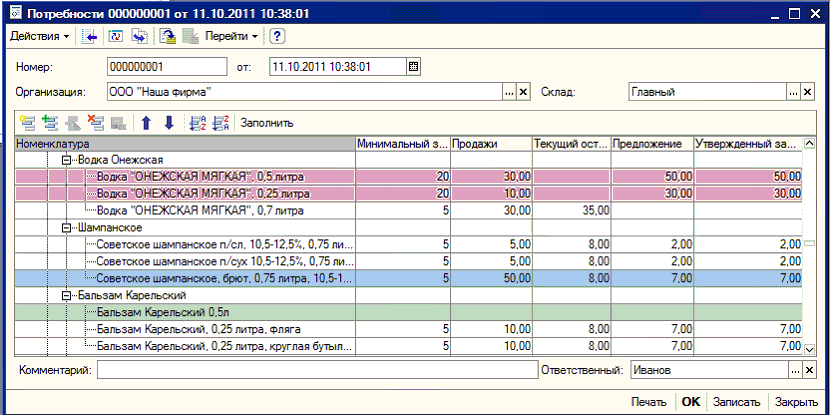Click the OK button
This screenshot has height=416, width=831.
691,402
